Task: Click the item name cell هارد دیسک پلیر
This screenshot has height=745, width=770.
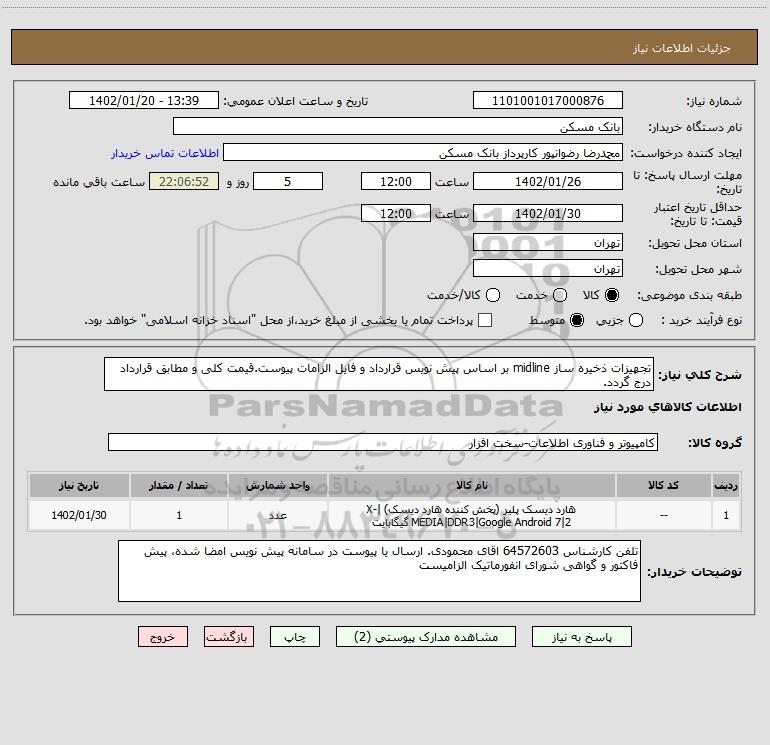Action: coord(471,515)
